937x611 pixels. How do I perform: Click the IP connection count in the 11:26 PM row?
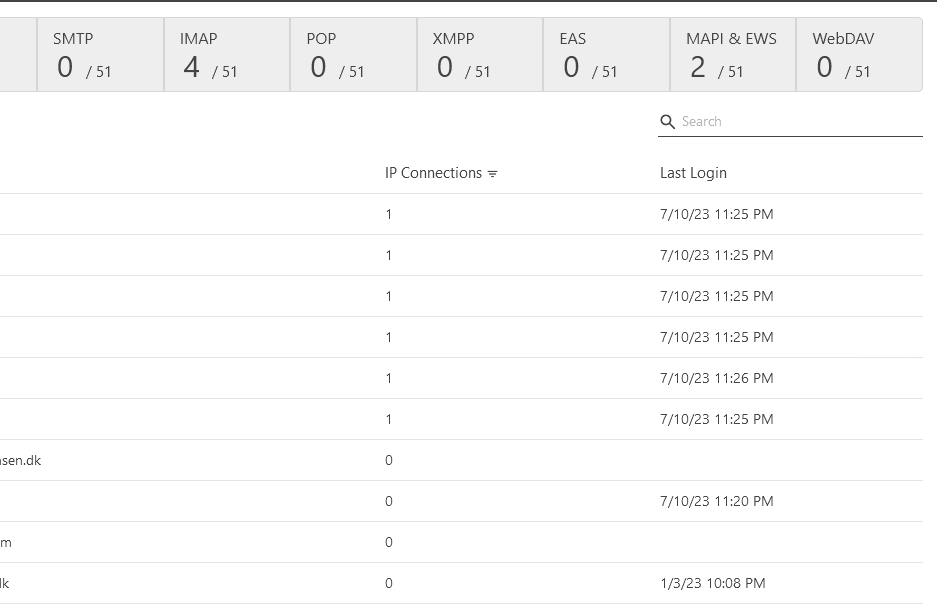[x=389, y=378]
